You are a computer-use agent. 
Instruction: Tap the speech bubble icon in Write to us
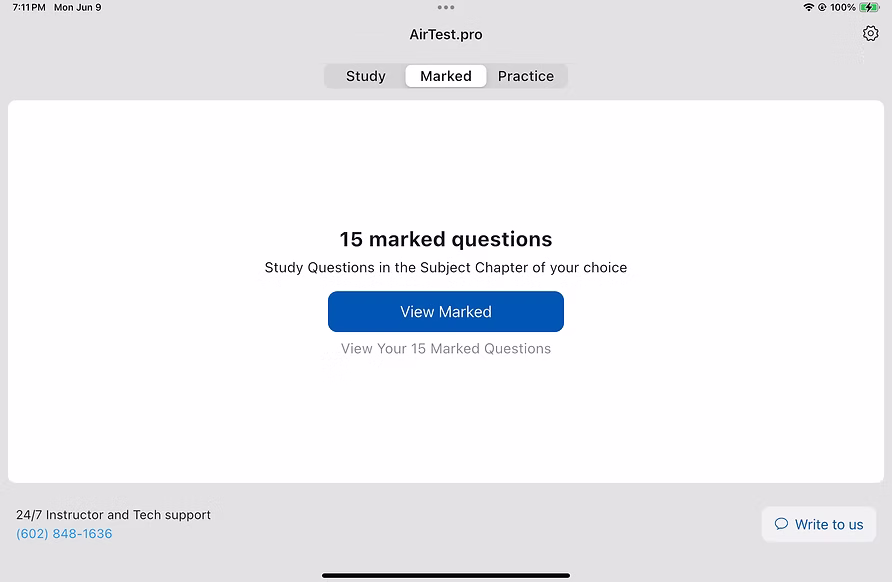[781, 523]
